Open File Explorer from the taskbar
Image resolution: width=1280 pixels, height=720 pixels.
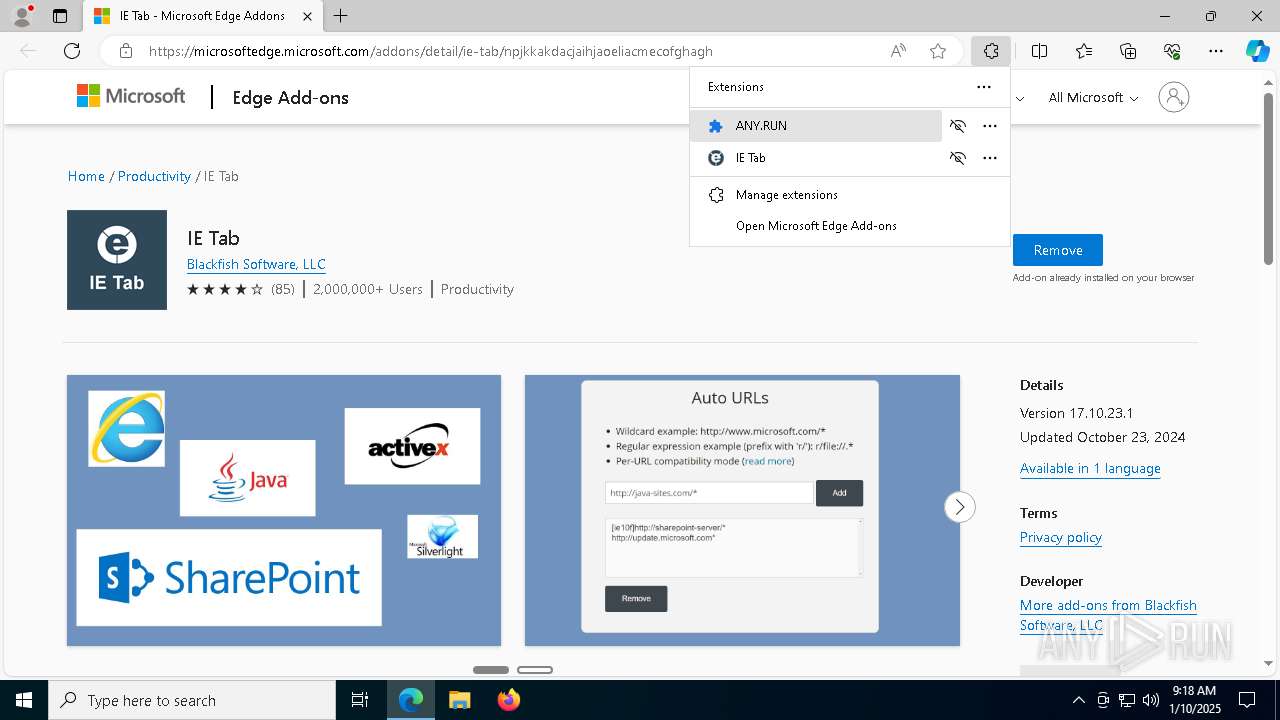tap(459, 700)
